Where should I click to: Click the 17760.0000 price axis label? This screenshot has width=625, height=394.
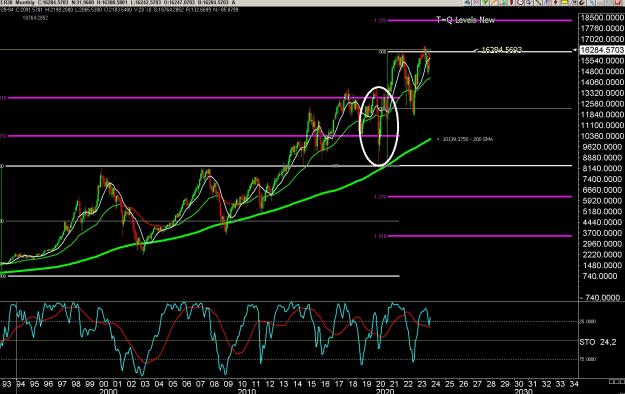point(603,28)
